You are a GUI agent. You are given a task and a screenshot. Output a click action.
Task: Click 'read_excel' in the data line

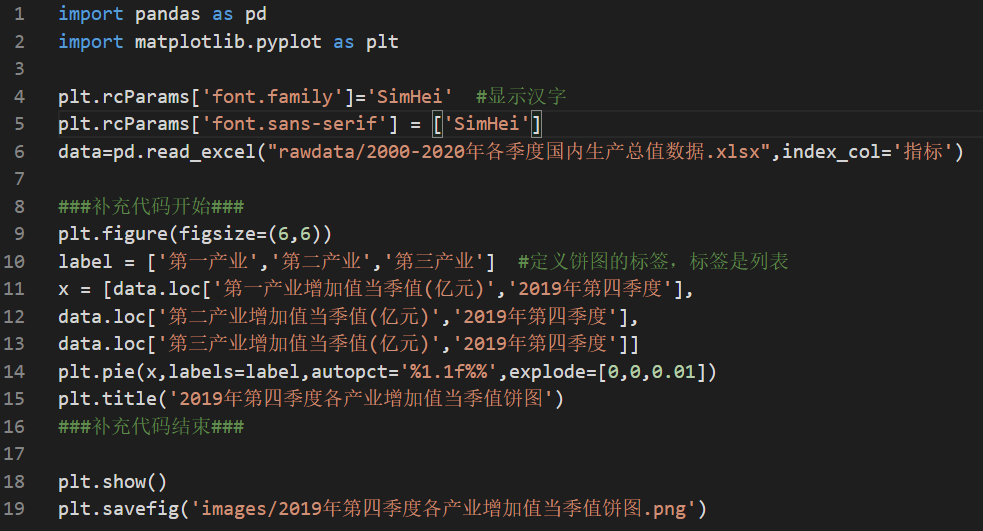coord(216,152)
